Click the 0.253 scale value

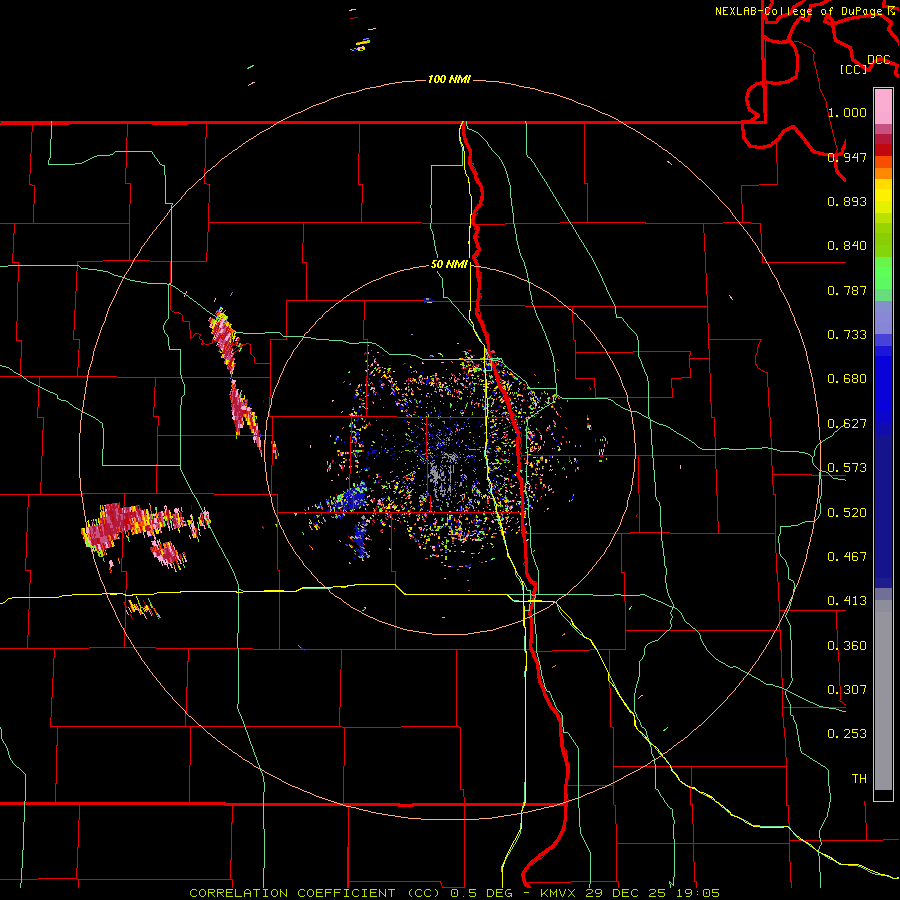(x=847, y=734)
